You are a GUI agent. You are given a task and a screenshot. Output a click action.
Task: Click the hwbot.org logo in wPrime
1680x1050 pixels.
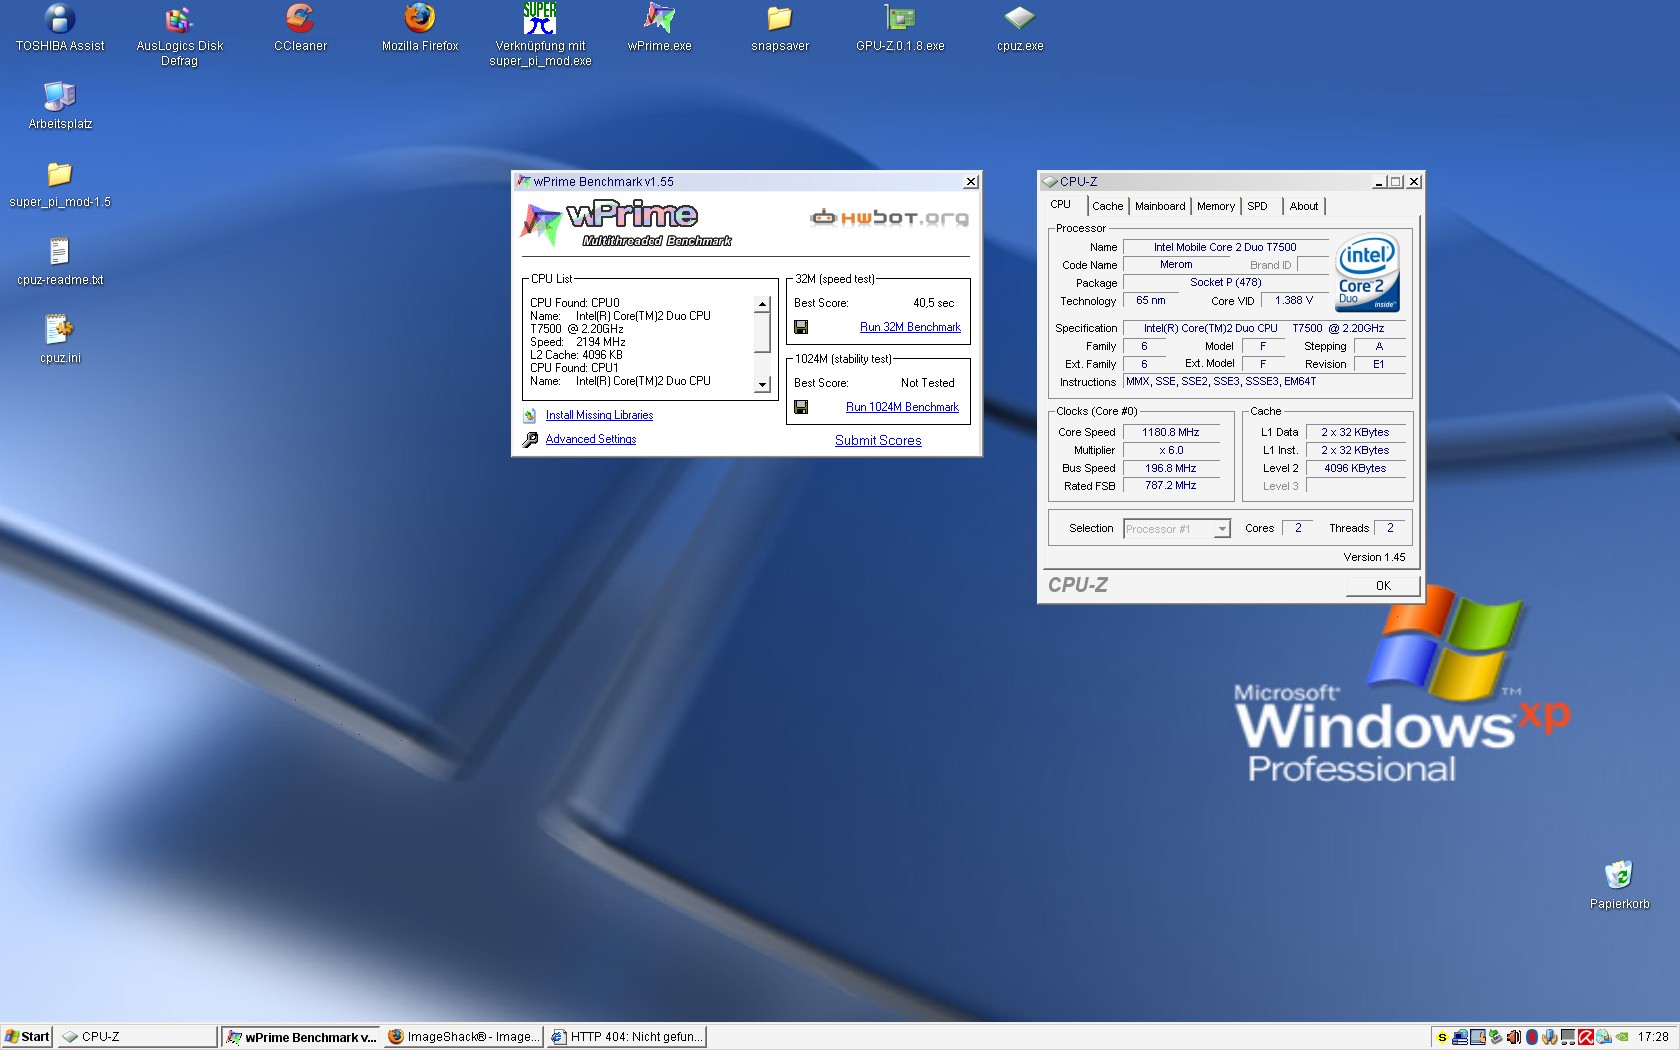(889, 218)
